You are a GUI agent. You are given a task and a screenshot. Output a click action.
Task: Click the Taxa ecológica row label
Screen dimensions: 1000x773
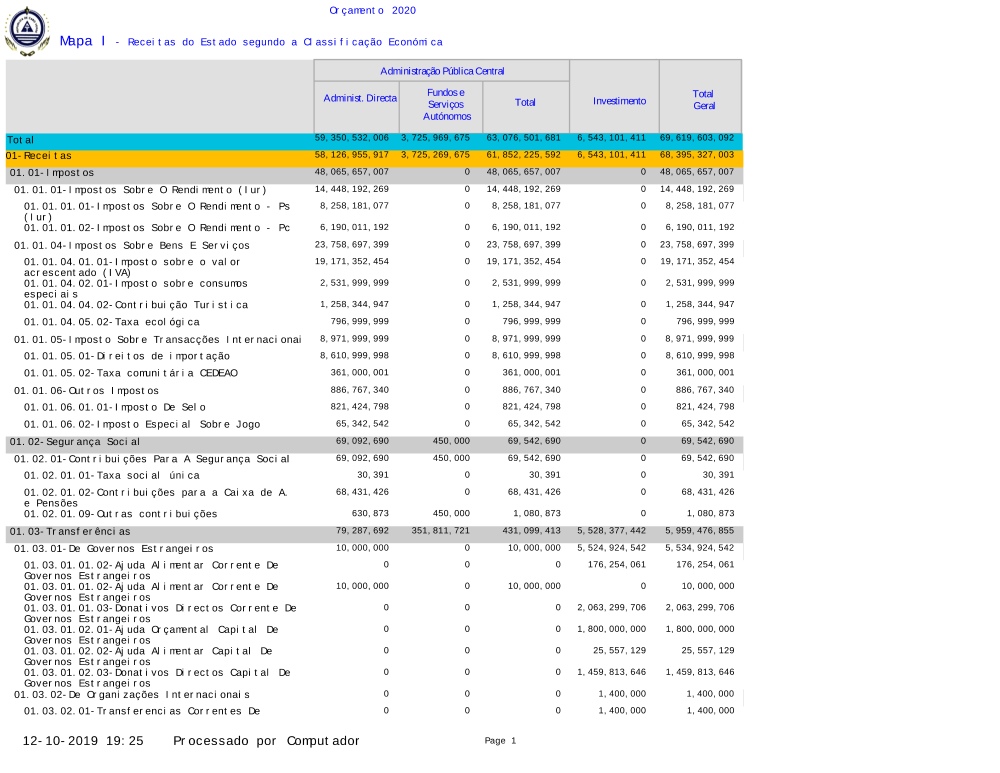112,322
